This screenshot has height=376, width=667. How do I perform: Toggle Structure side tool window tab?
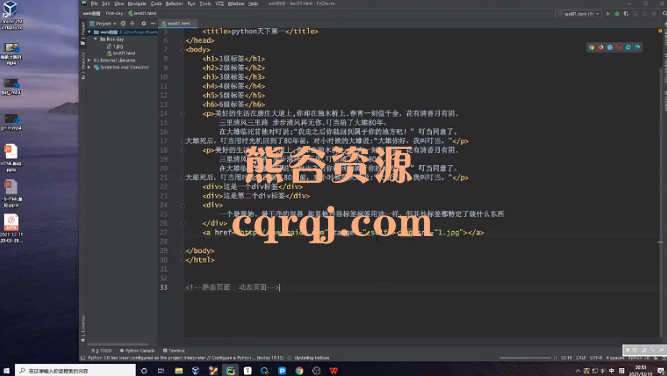click(x=83, y=65)
